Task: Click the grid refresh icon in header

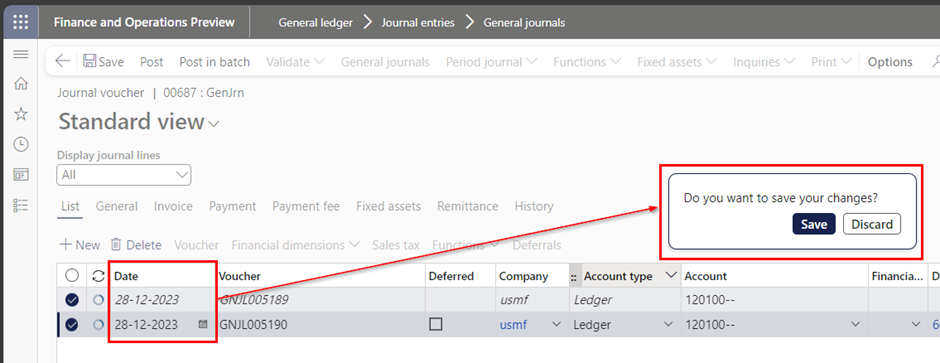Action: pyautogui.click(x=98, y=276)
